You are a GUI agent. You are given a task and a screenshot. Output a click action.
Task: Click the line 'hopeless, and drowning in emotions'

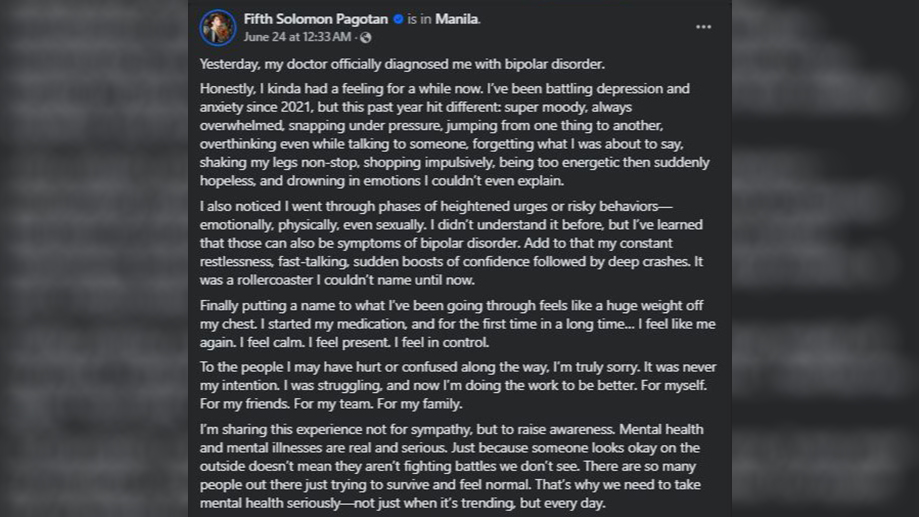382,181
